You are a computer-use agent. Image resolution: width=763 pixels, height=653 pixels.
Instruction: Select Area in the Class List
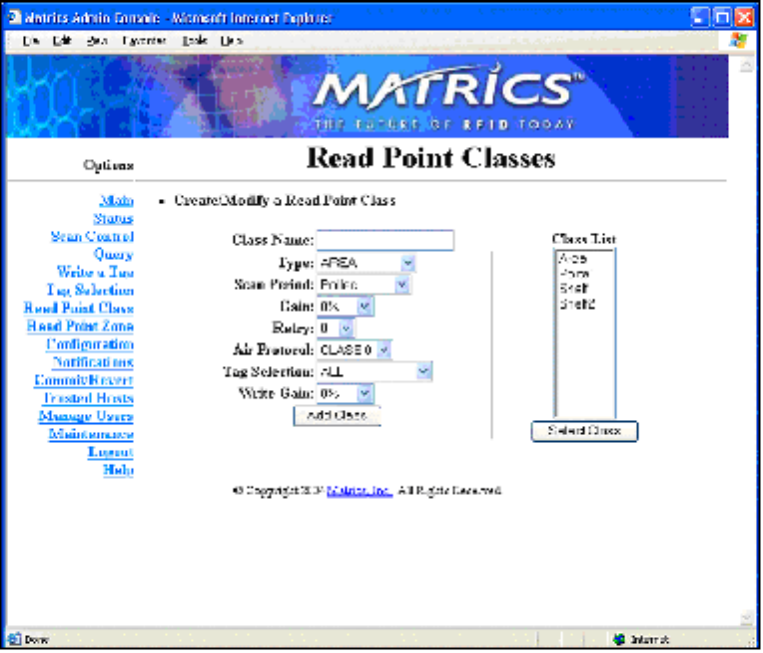pos(573,259)
